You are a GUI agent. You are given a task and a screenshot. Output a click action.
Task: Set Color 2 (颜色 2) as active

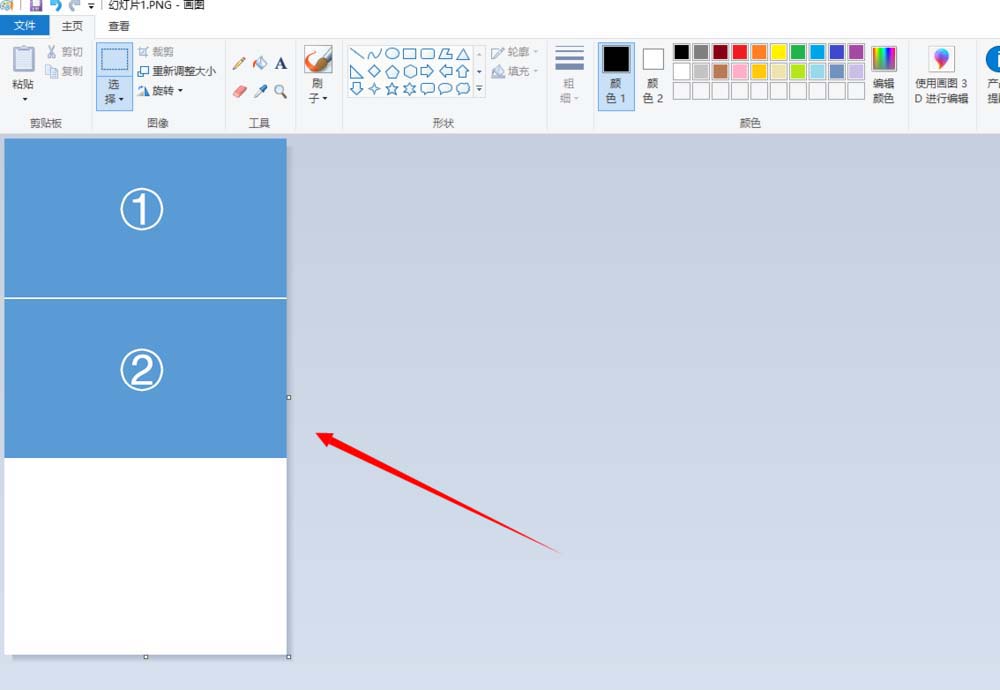click(653, 76)
